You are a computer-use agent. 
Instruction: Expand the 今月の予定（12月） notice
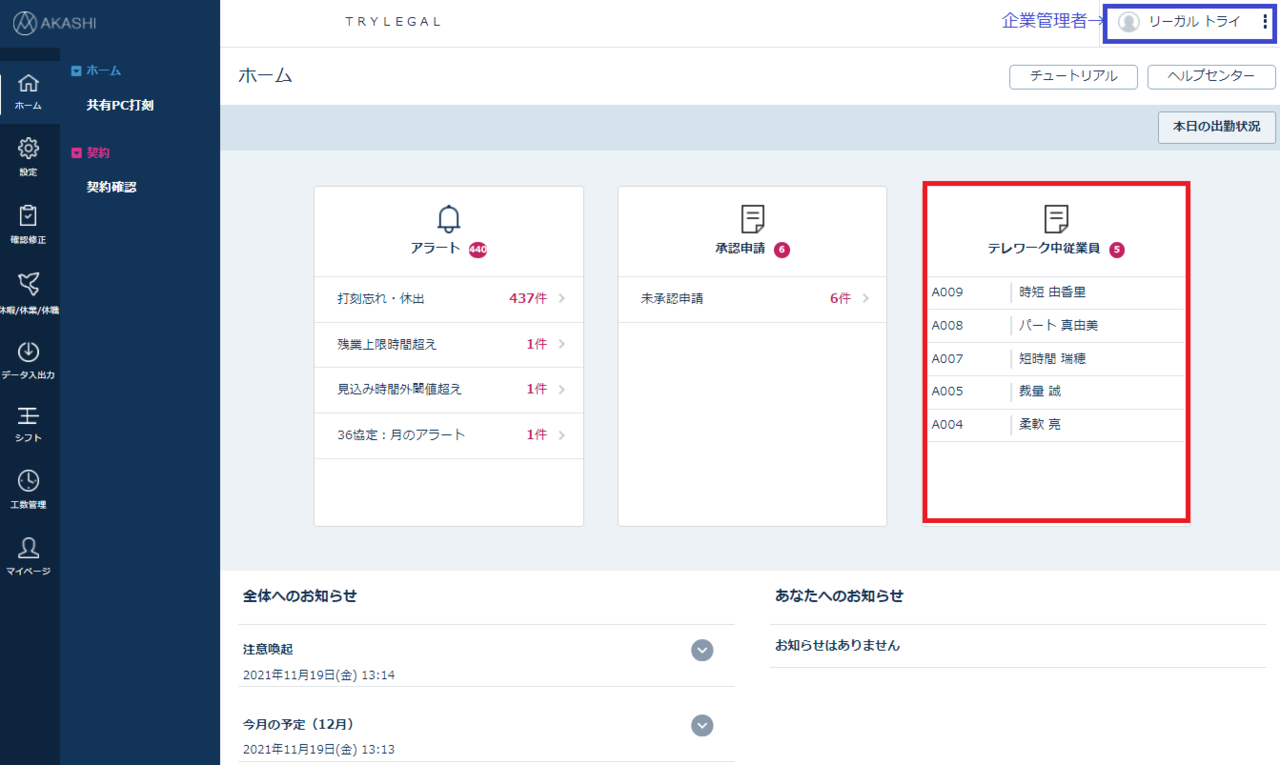(703, 726)
